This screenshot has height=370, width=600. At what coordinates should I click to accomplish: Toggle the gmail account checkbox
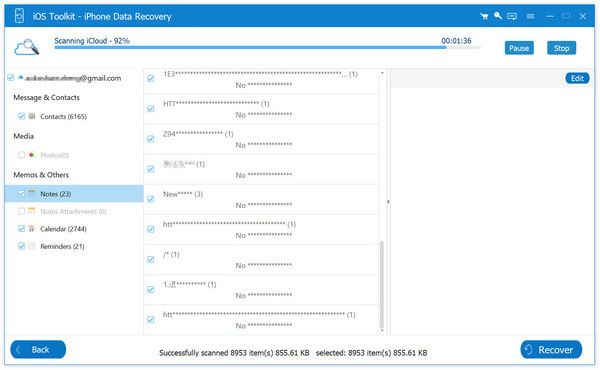(11, 78)
